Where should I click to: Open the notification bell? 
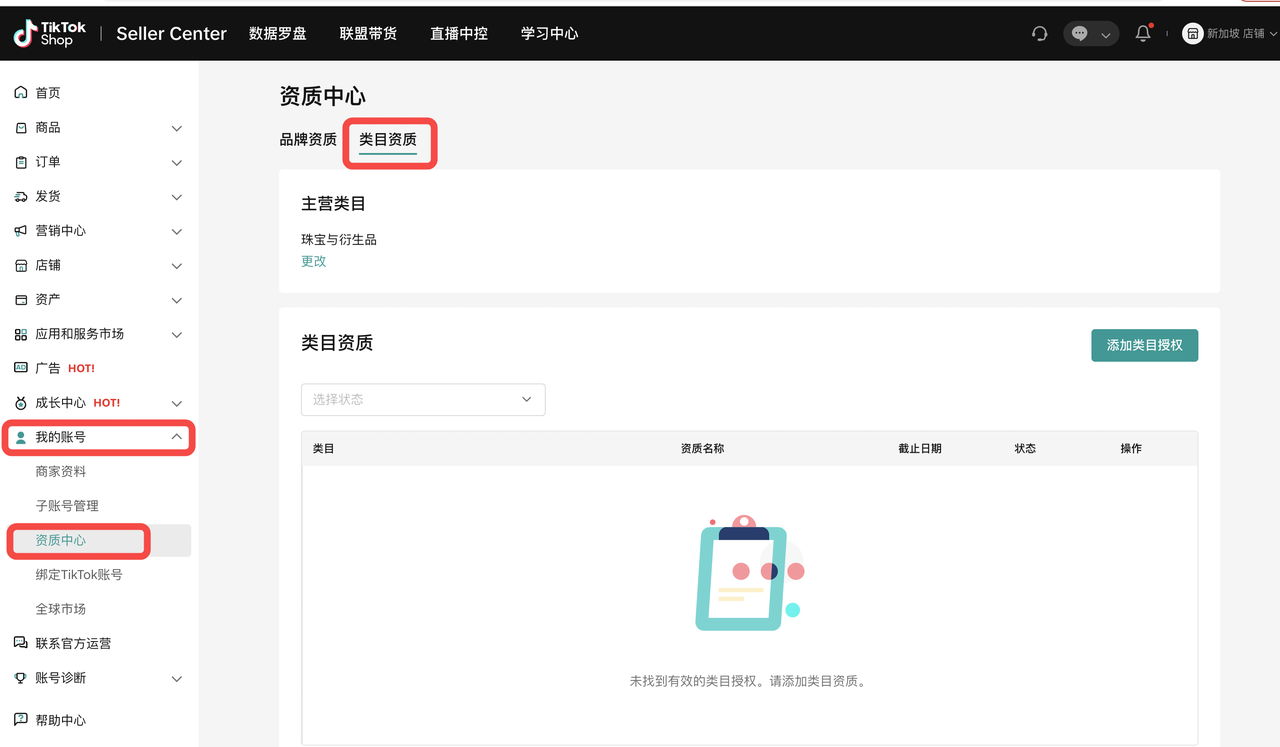tap(1142, 33)
